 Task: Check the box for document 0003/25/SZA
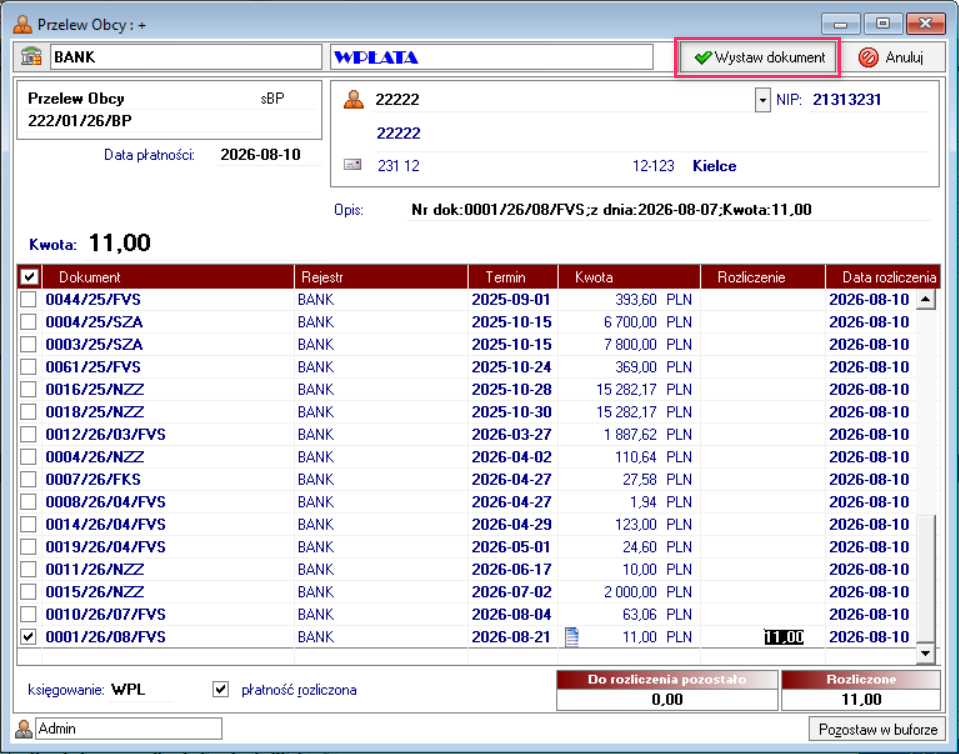[28, 344]
